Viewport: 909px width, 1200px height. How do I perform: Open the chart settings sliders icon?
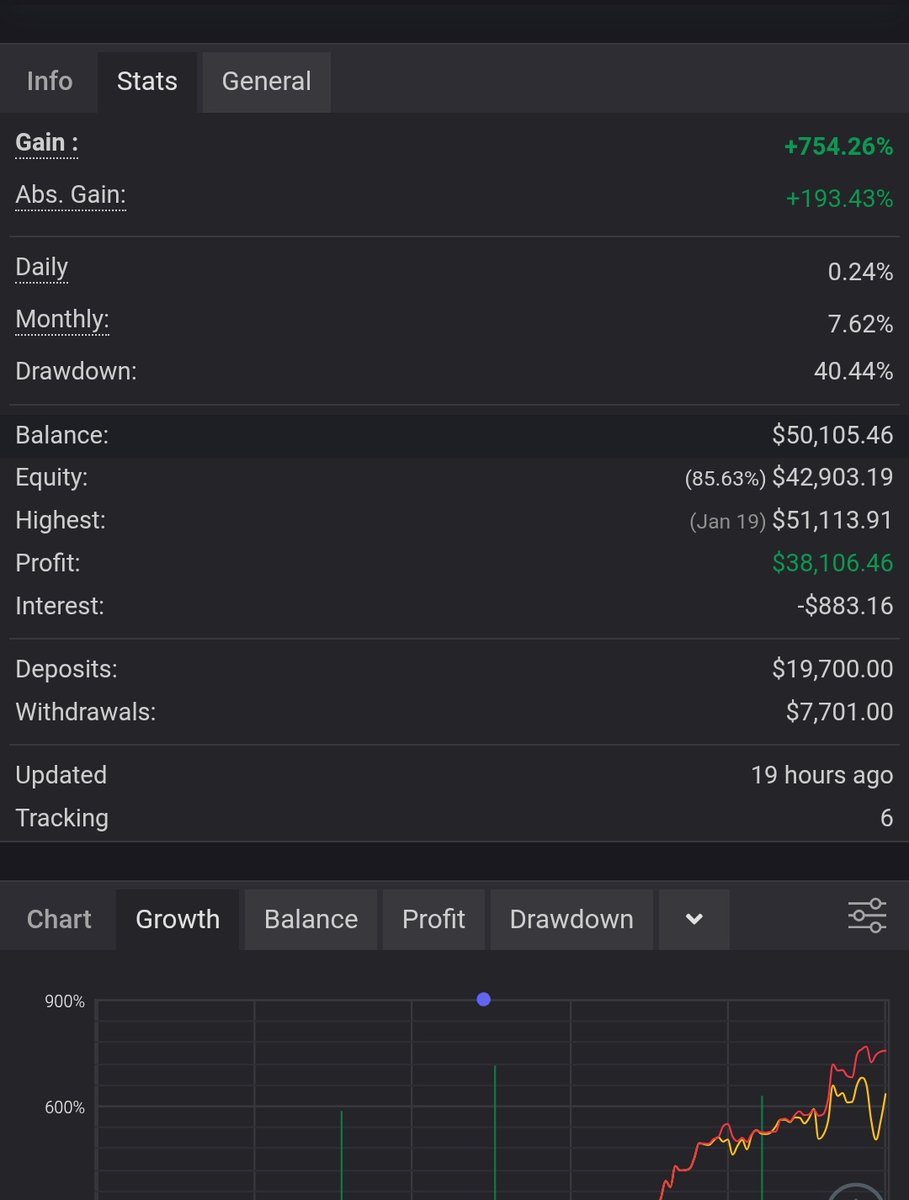point(866,917)
